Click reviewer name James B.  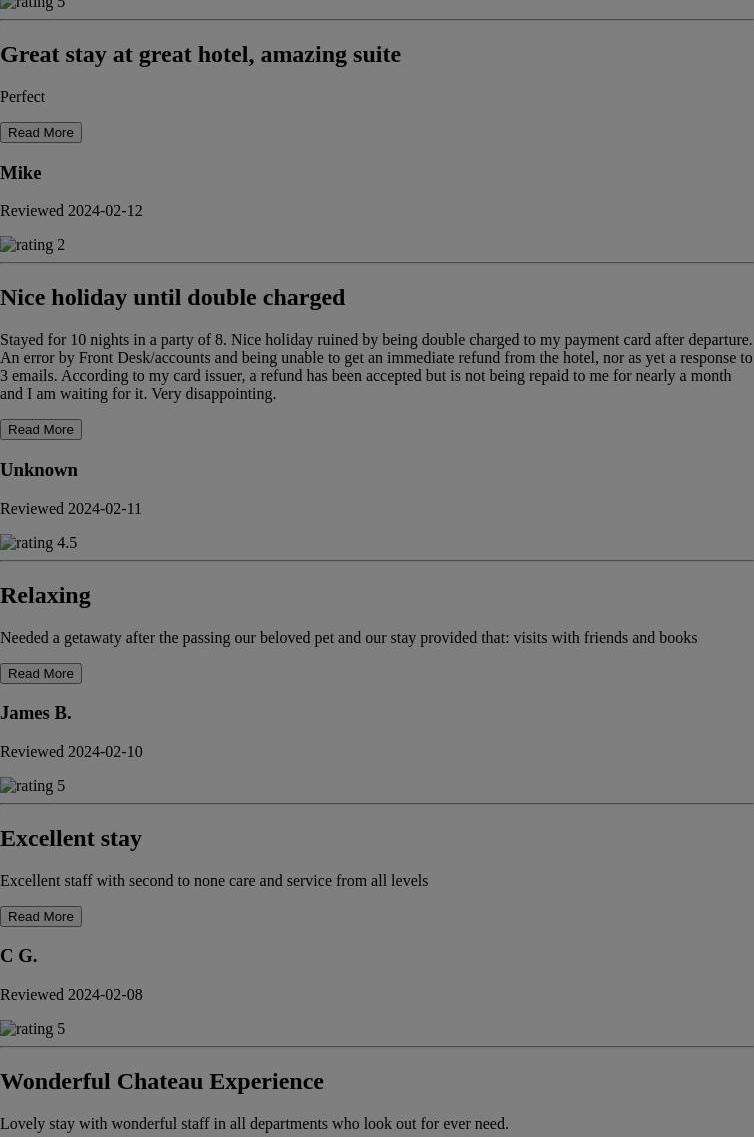click(x=36, y=713)
